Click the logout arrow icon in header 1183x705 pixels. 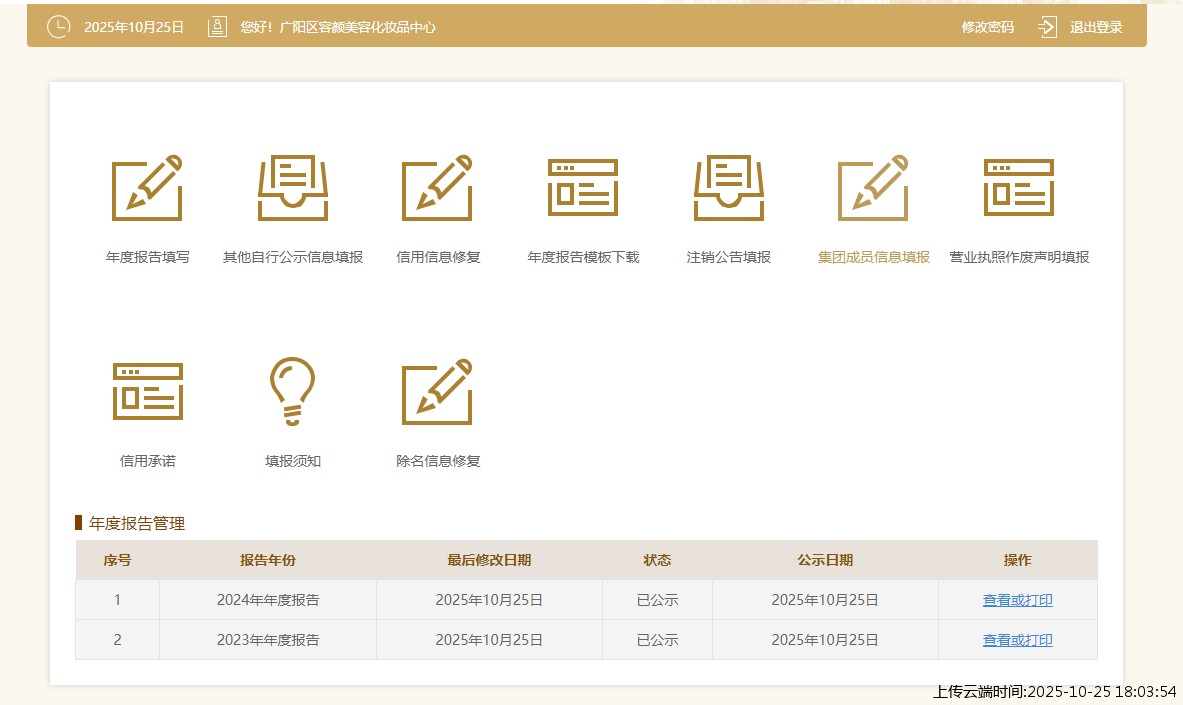click(x=1047, y=27)
